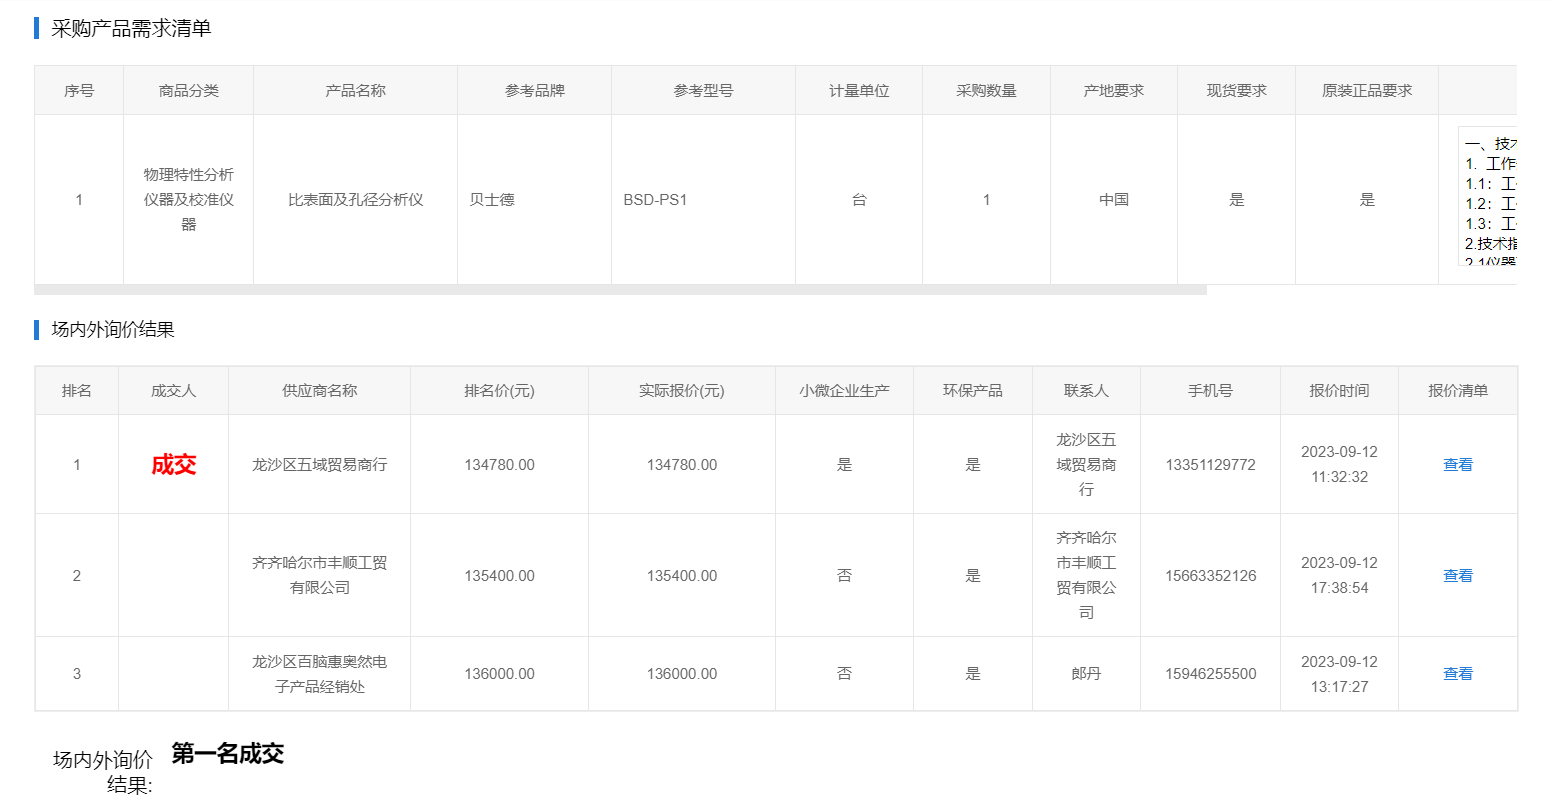Click the 贝士德 reference brand cell
The image size is (1552, 799).
pos(492,200)
